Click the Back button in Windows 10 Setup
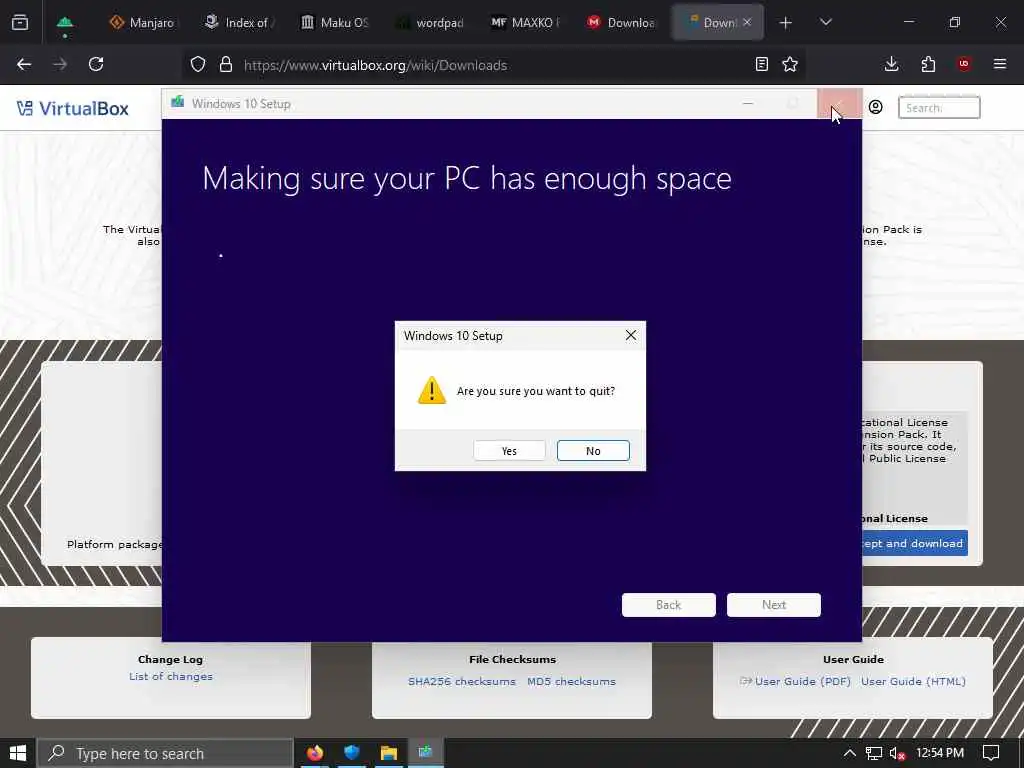Viewport: 1024px width, 768px height. [x=669, y=605]
